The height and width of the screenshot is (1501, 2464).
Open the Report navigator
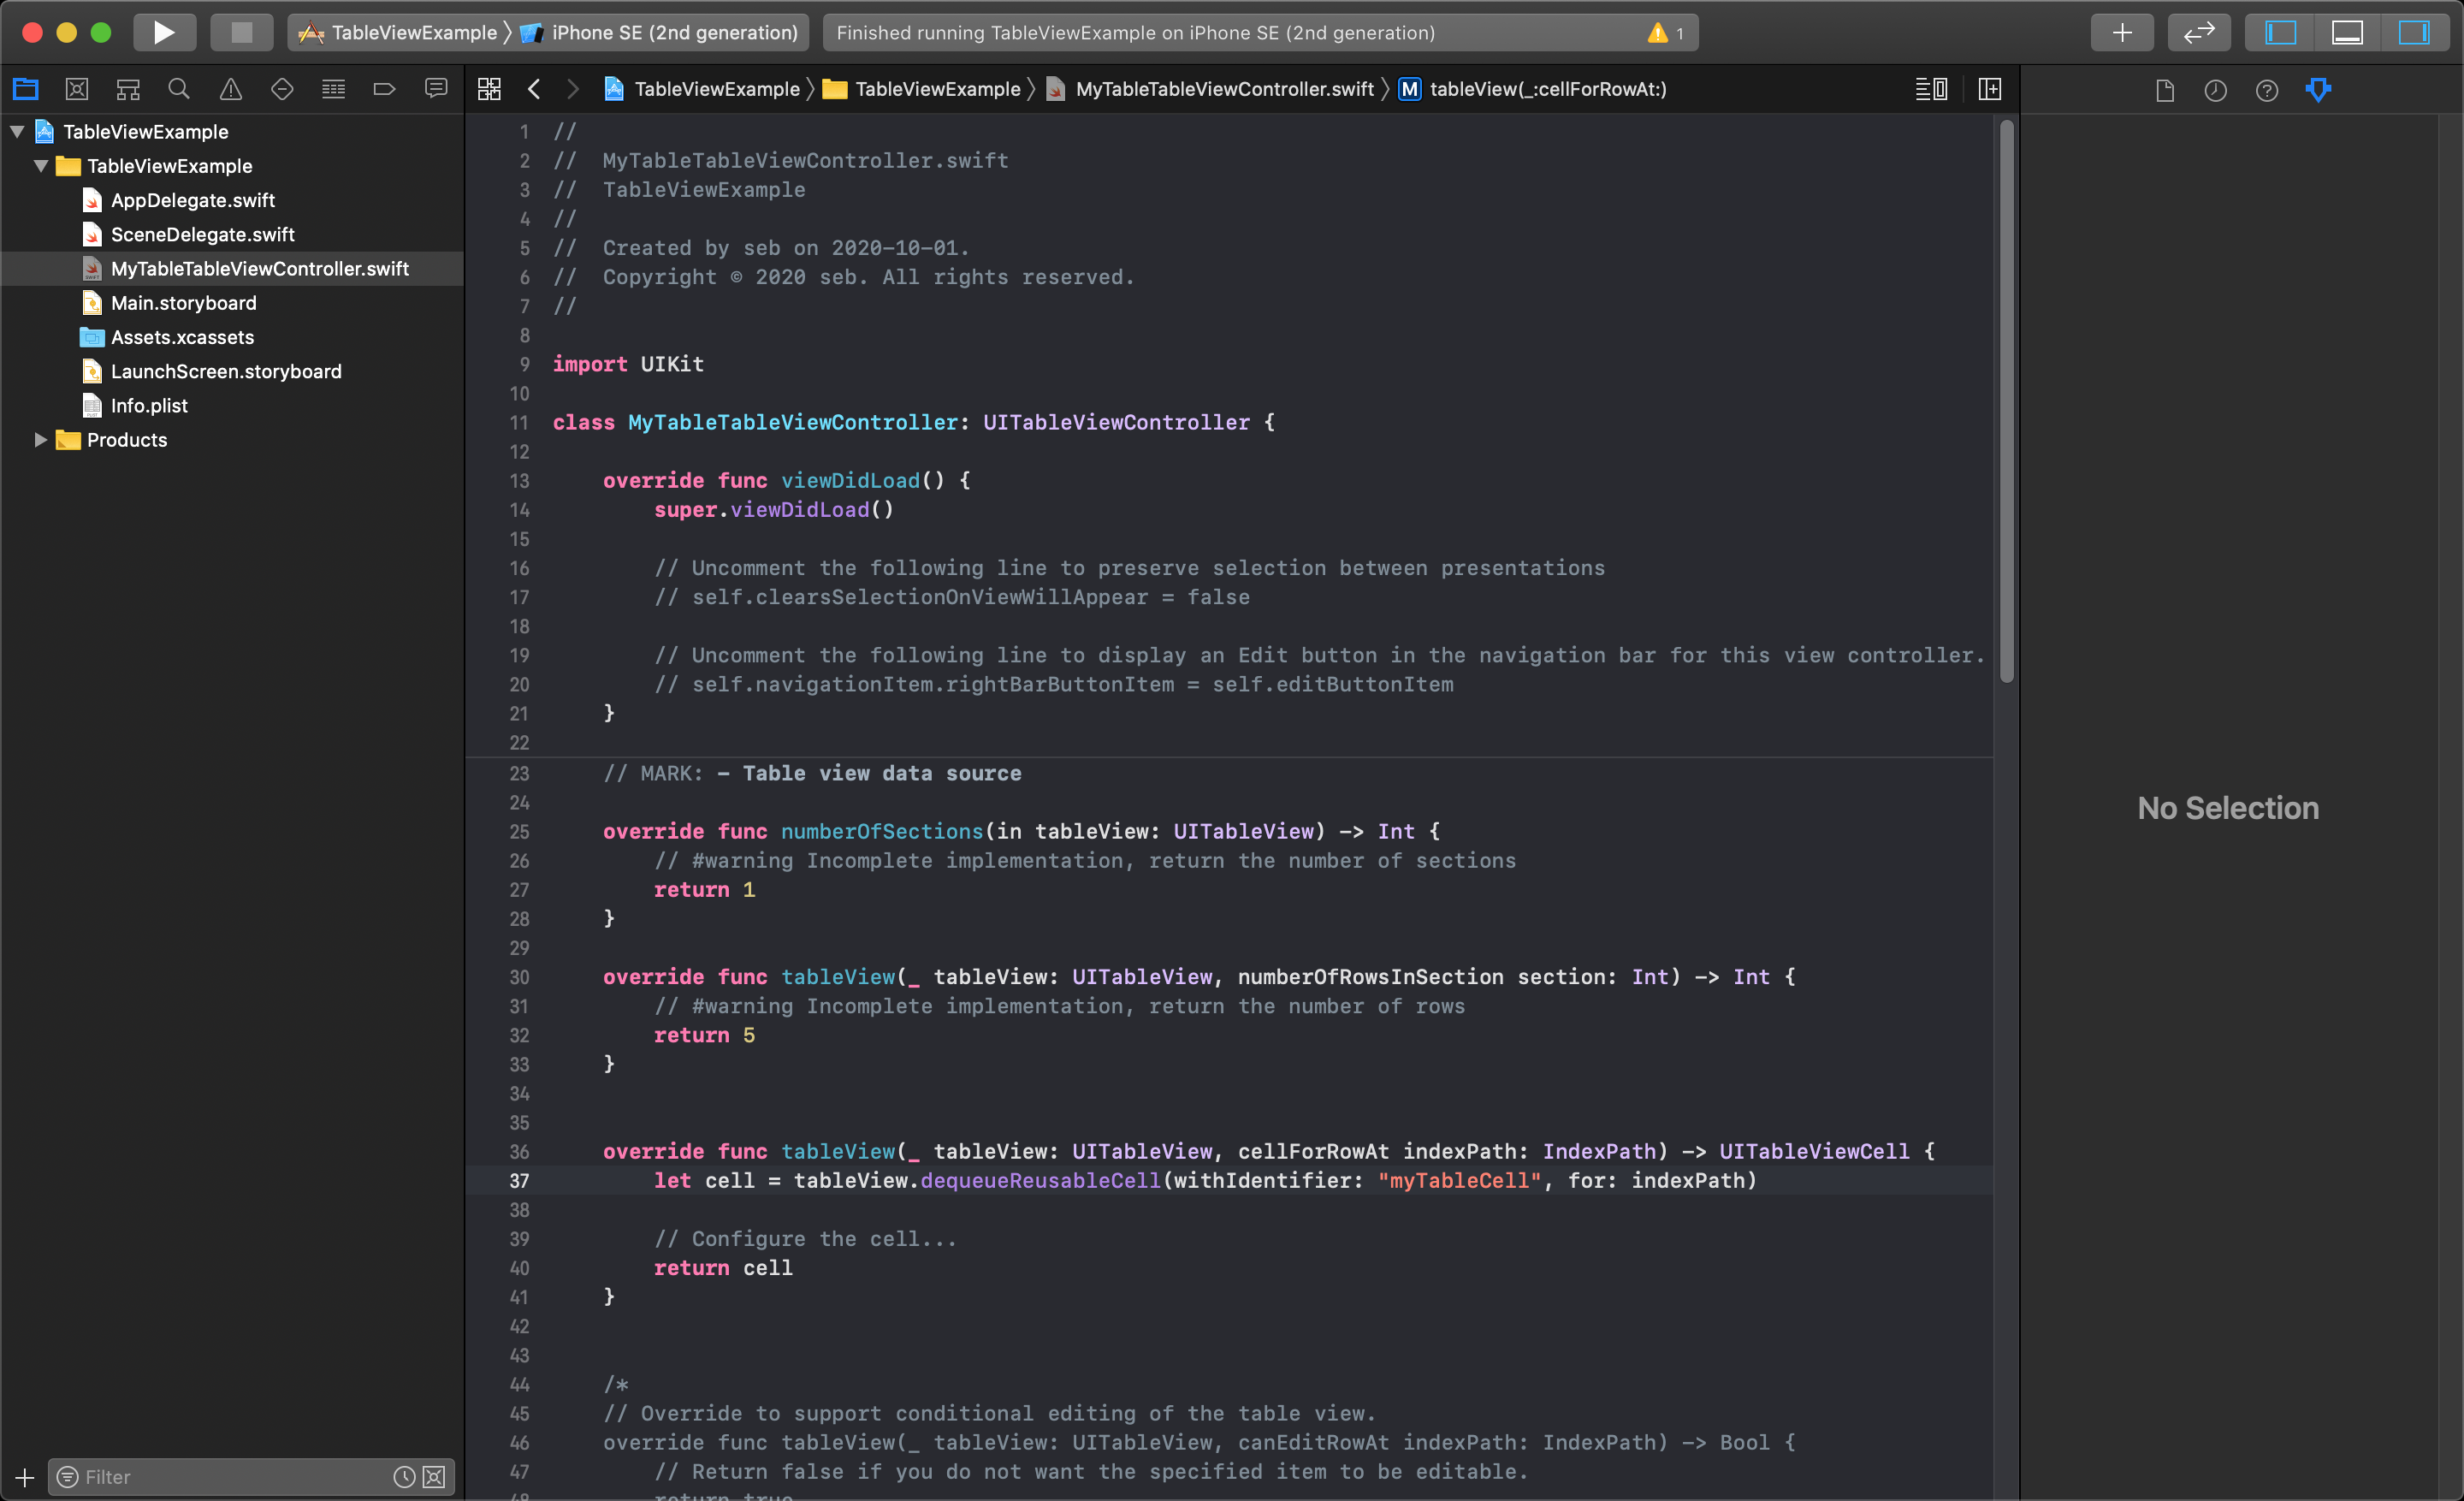click(436, 89)
